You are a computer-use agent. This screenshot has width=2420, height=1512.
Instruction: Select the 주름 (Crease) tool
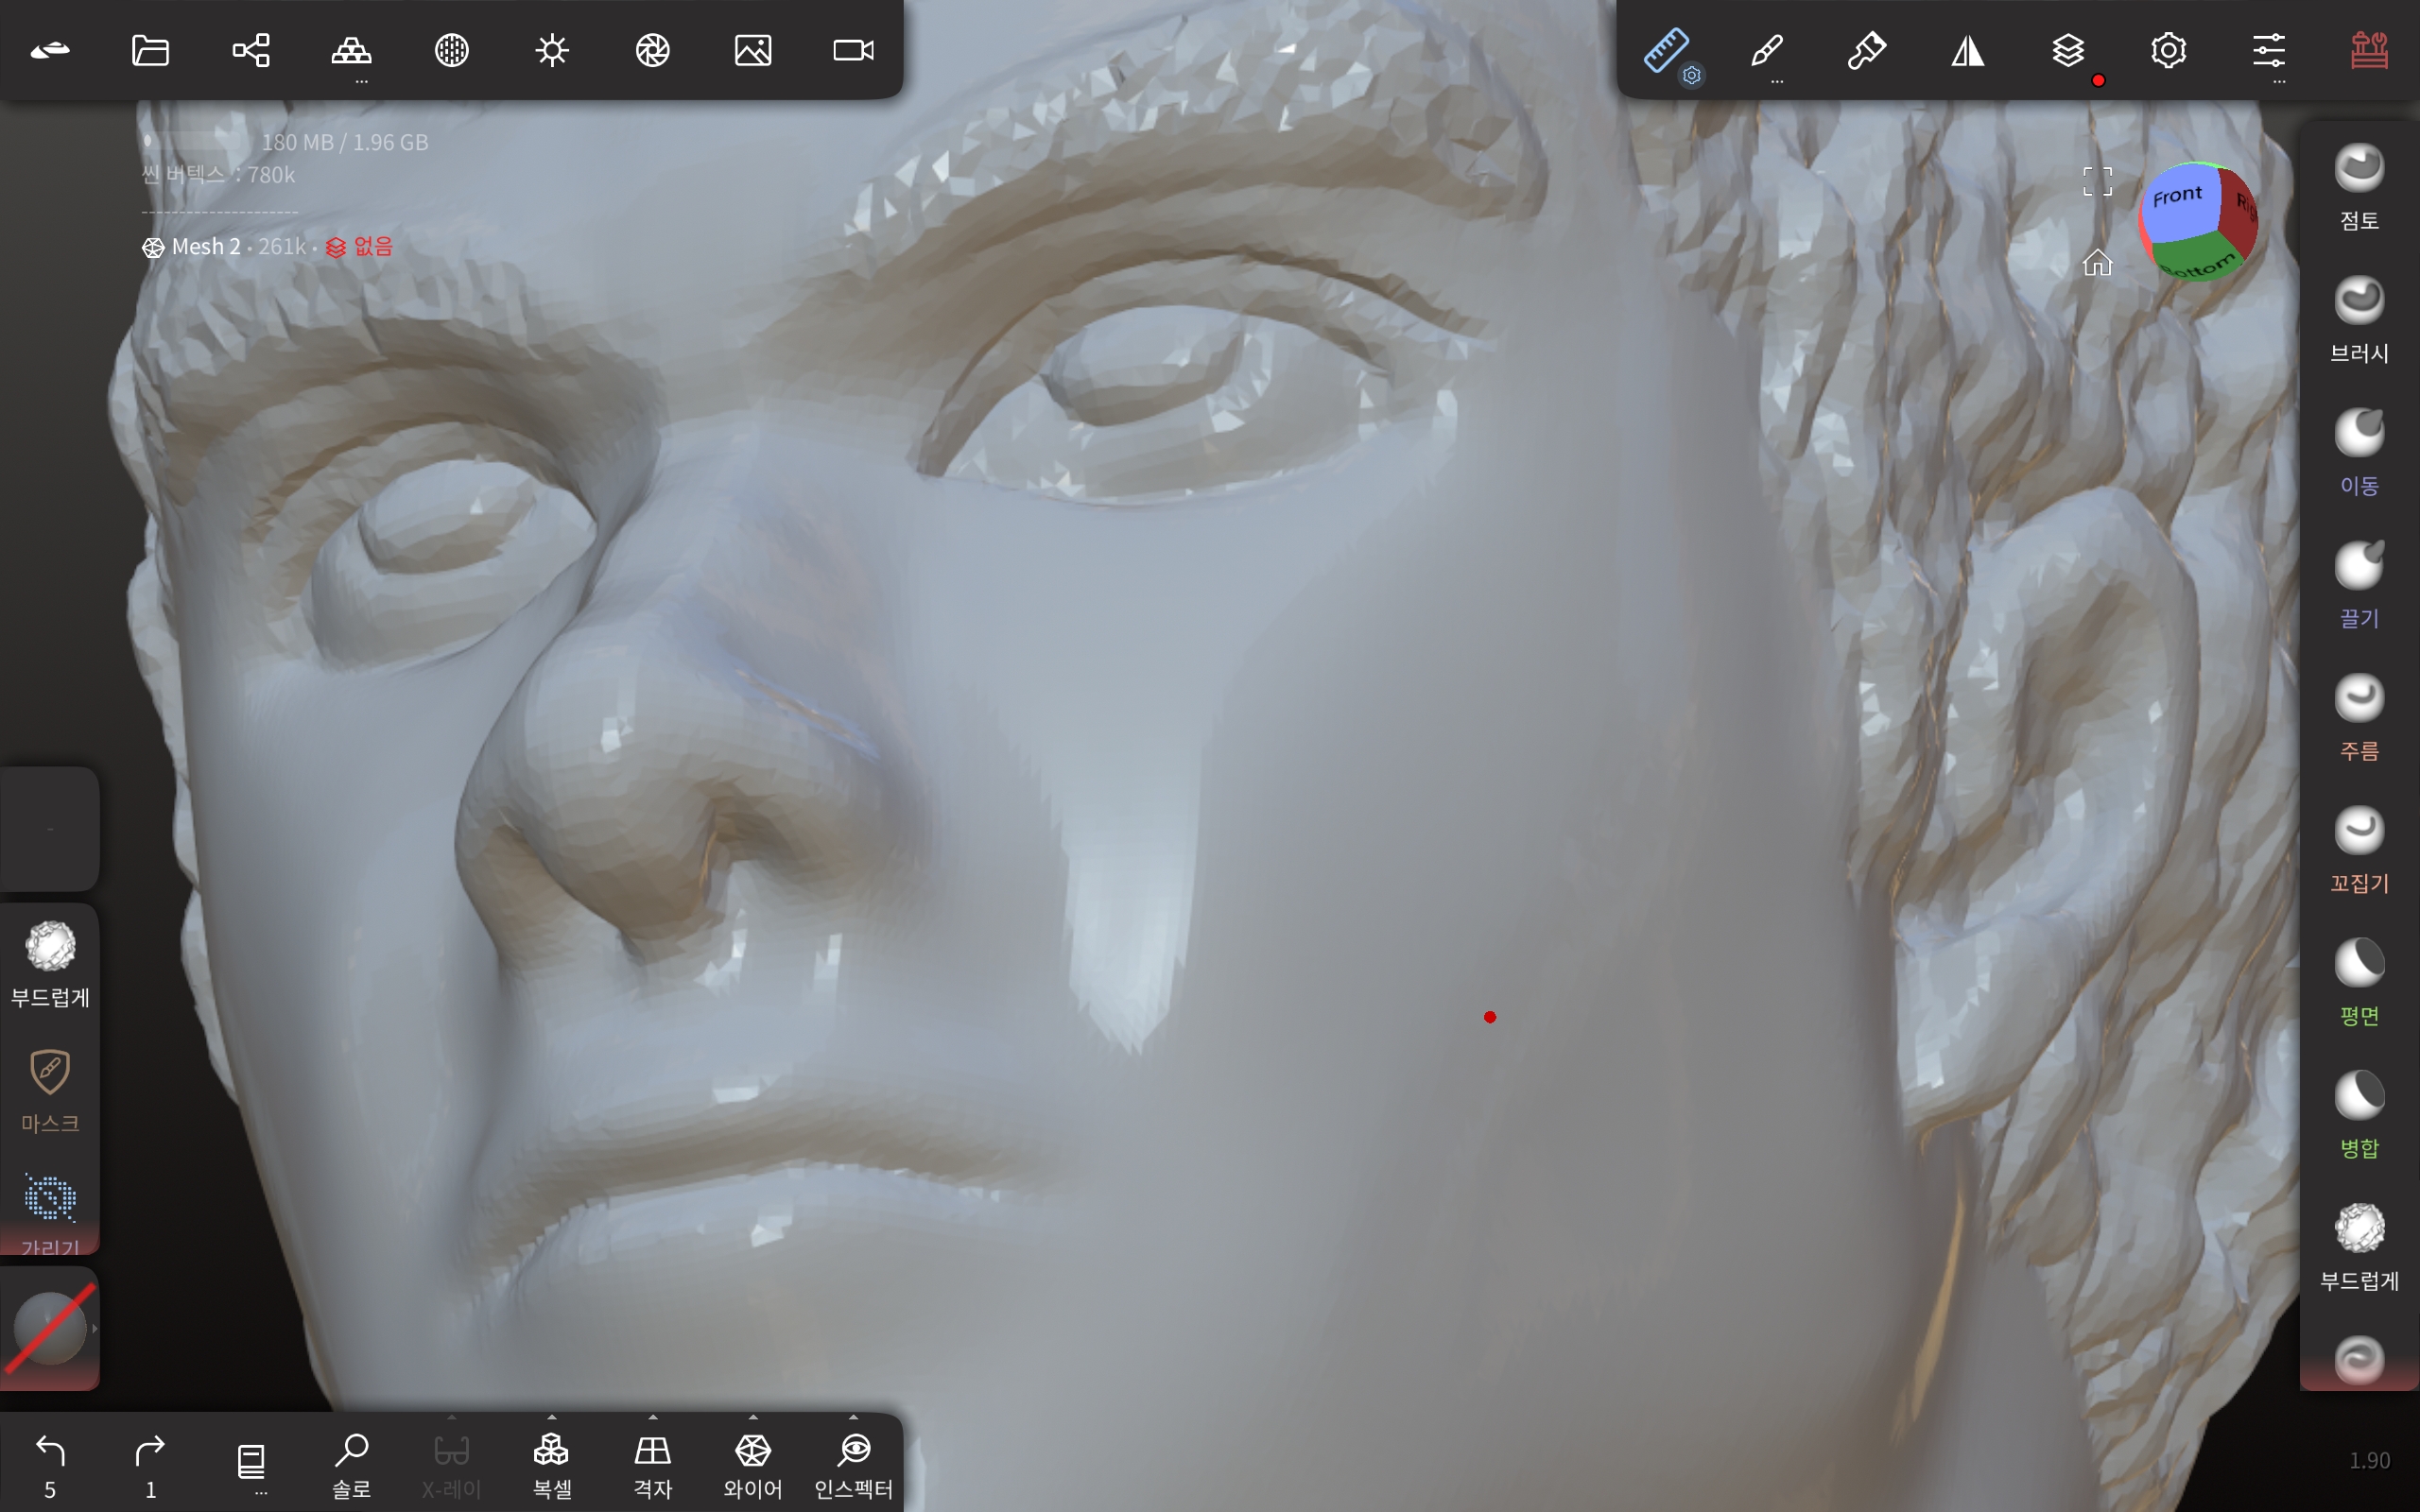pyautogui.click(x=2358, y=700)
